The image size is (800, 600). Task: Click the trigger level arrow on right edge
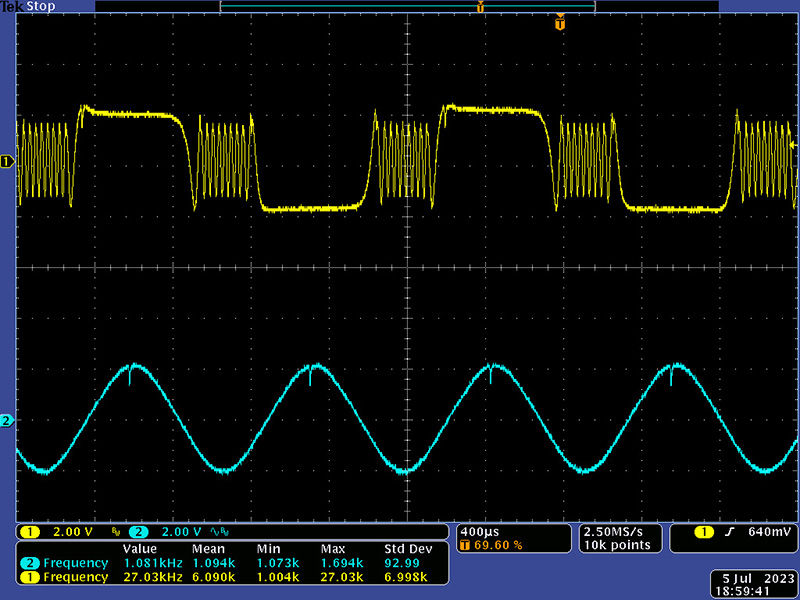point(793,145)
